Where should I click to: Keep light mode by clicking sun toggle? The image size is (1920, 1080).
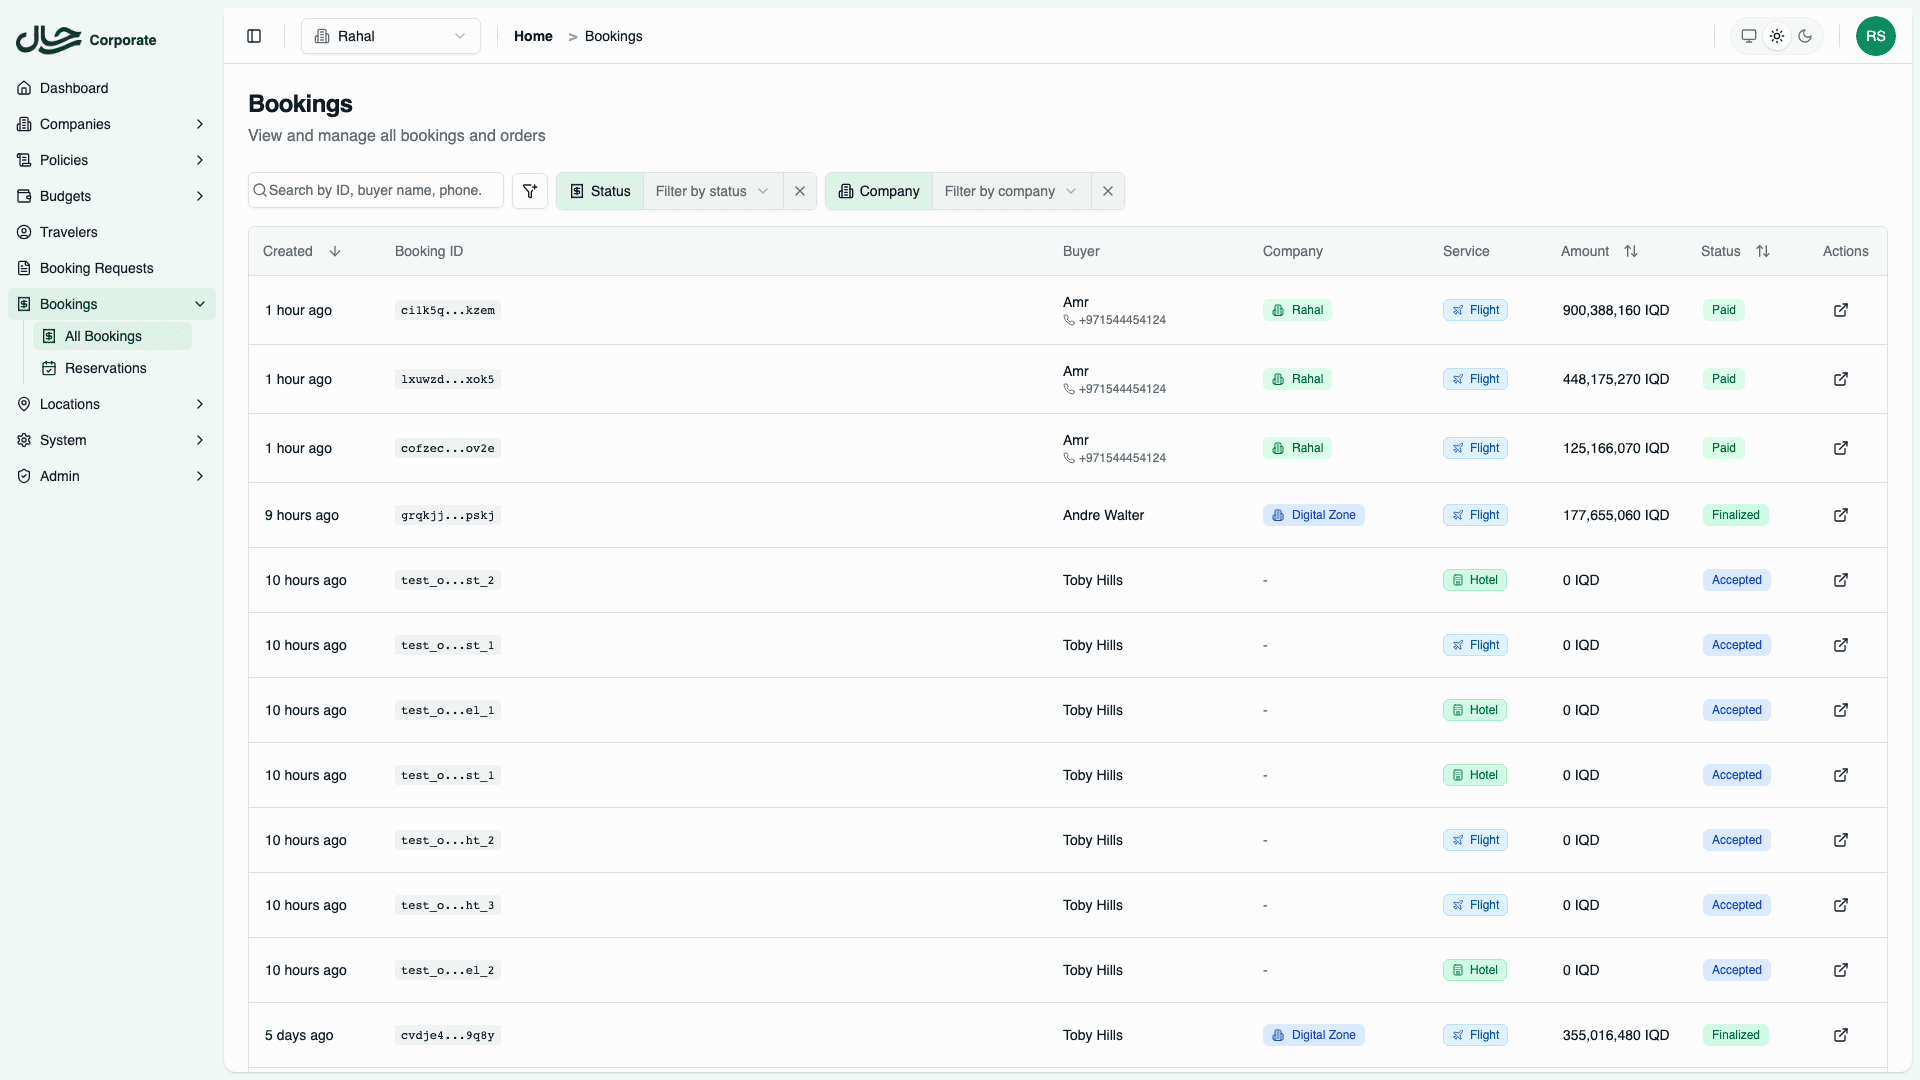point(1777,36)
